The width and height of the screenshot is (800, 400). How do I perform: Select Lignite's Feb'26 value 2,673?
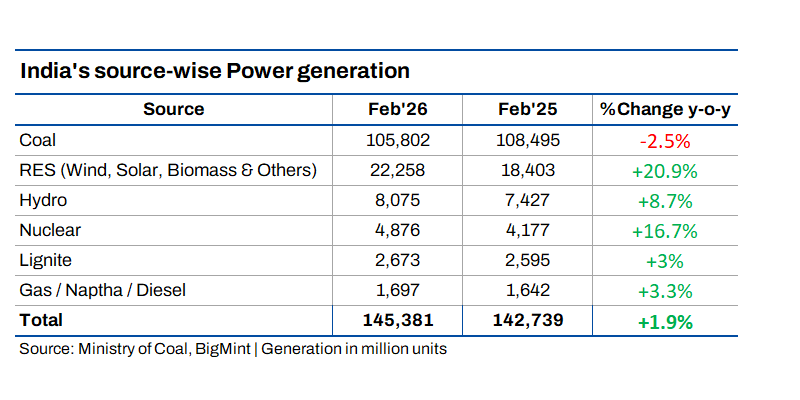point(397,260)
